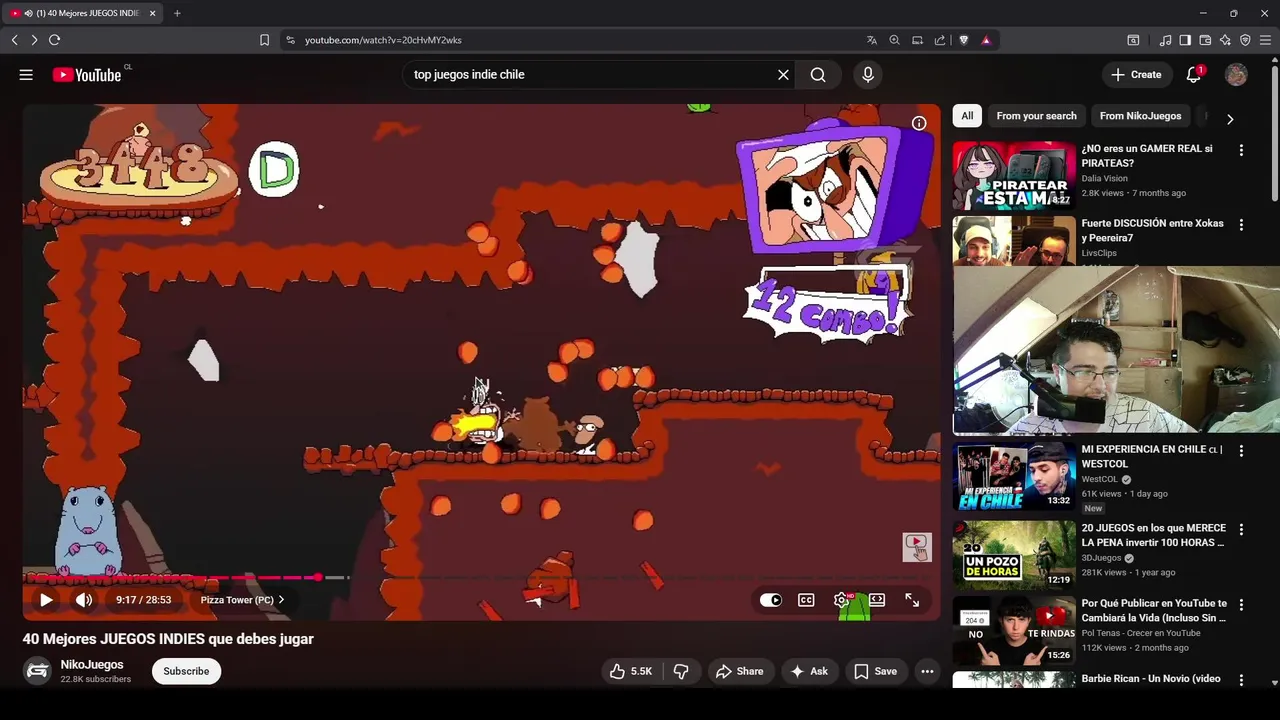
Task: Open Leo AI sparkle icon
Action: [1225, 40]
